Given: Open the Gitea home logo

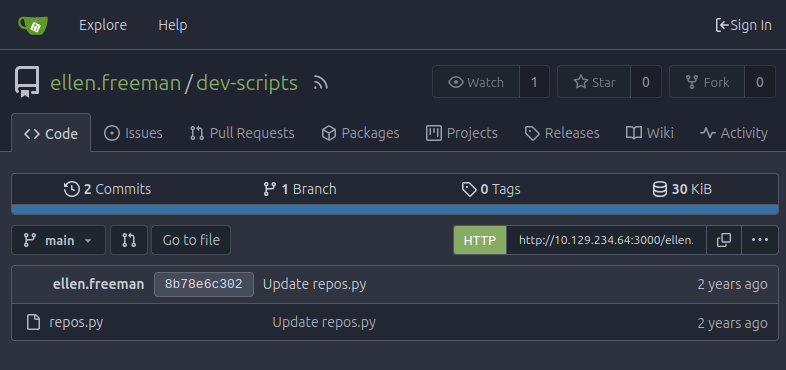Looking at the screenshot, I should [x=33, y=25].
